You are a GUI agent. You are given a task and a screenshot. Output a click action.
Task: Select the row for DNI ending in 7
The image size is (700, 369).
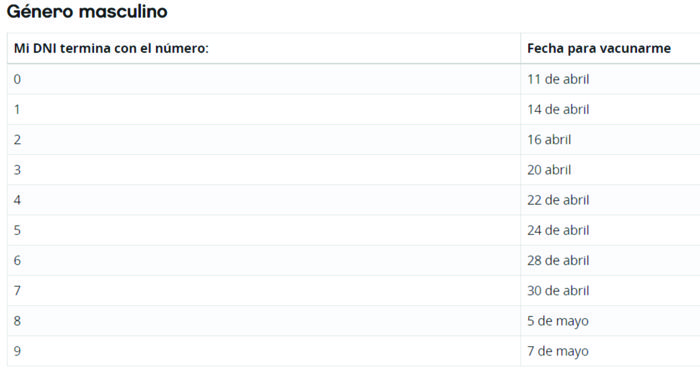tap(354, 290)
